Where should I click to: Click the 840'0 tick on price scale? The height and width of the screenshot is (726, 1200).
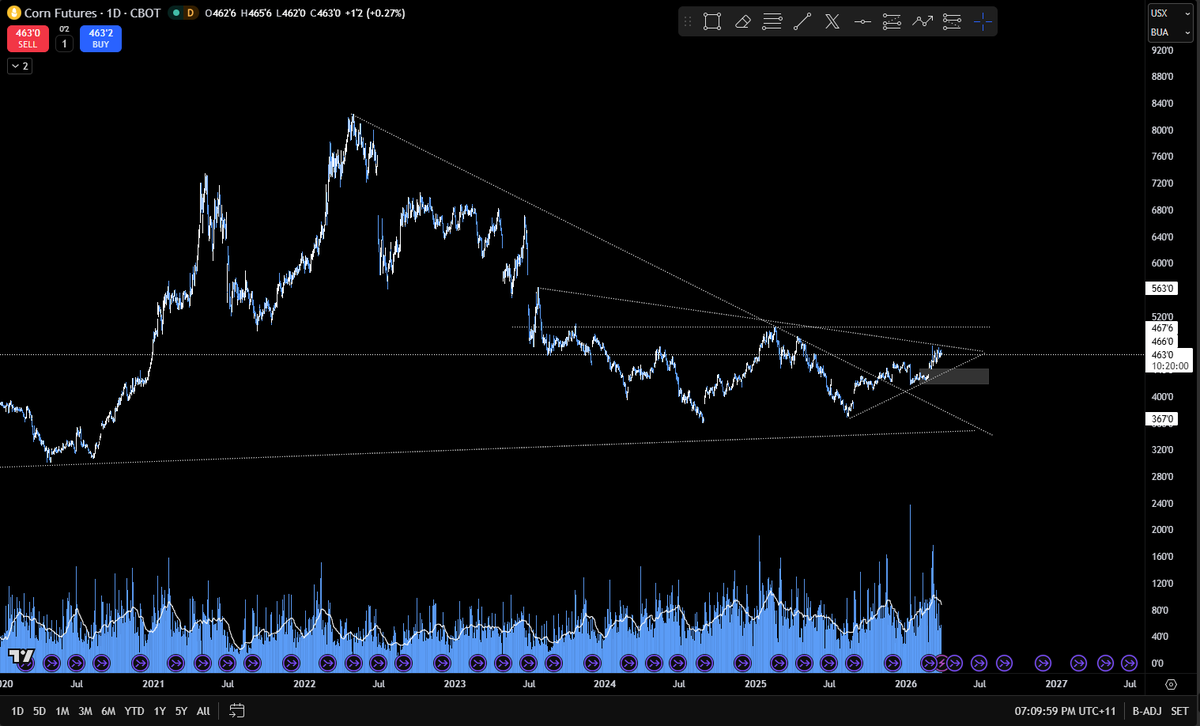tap(1161, 103)
